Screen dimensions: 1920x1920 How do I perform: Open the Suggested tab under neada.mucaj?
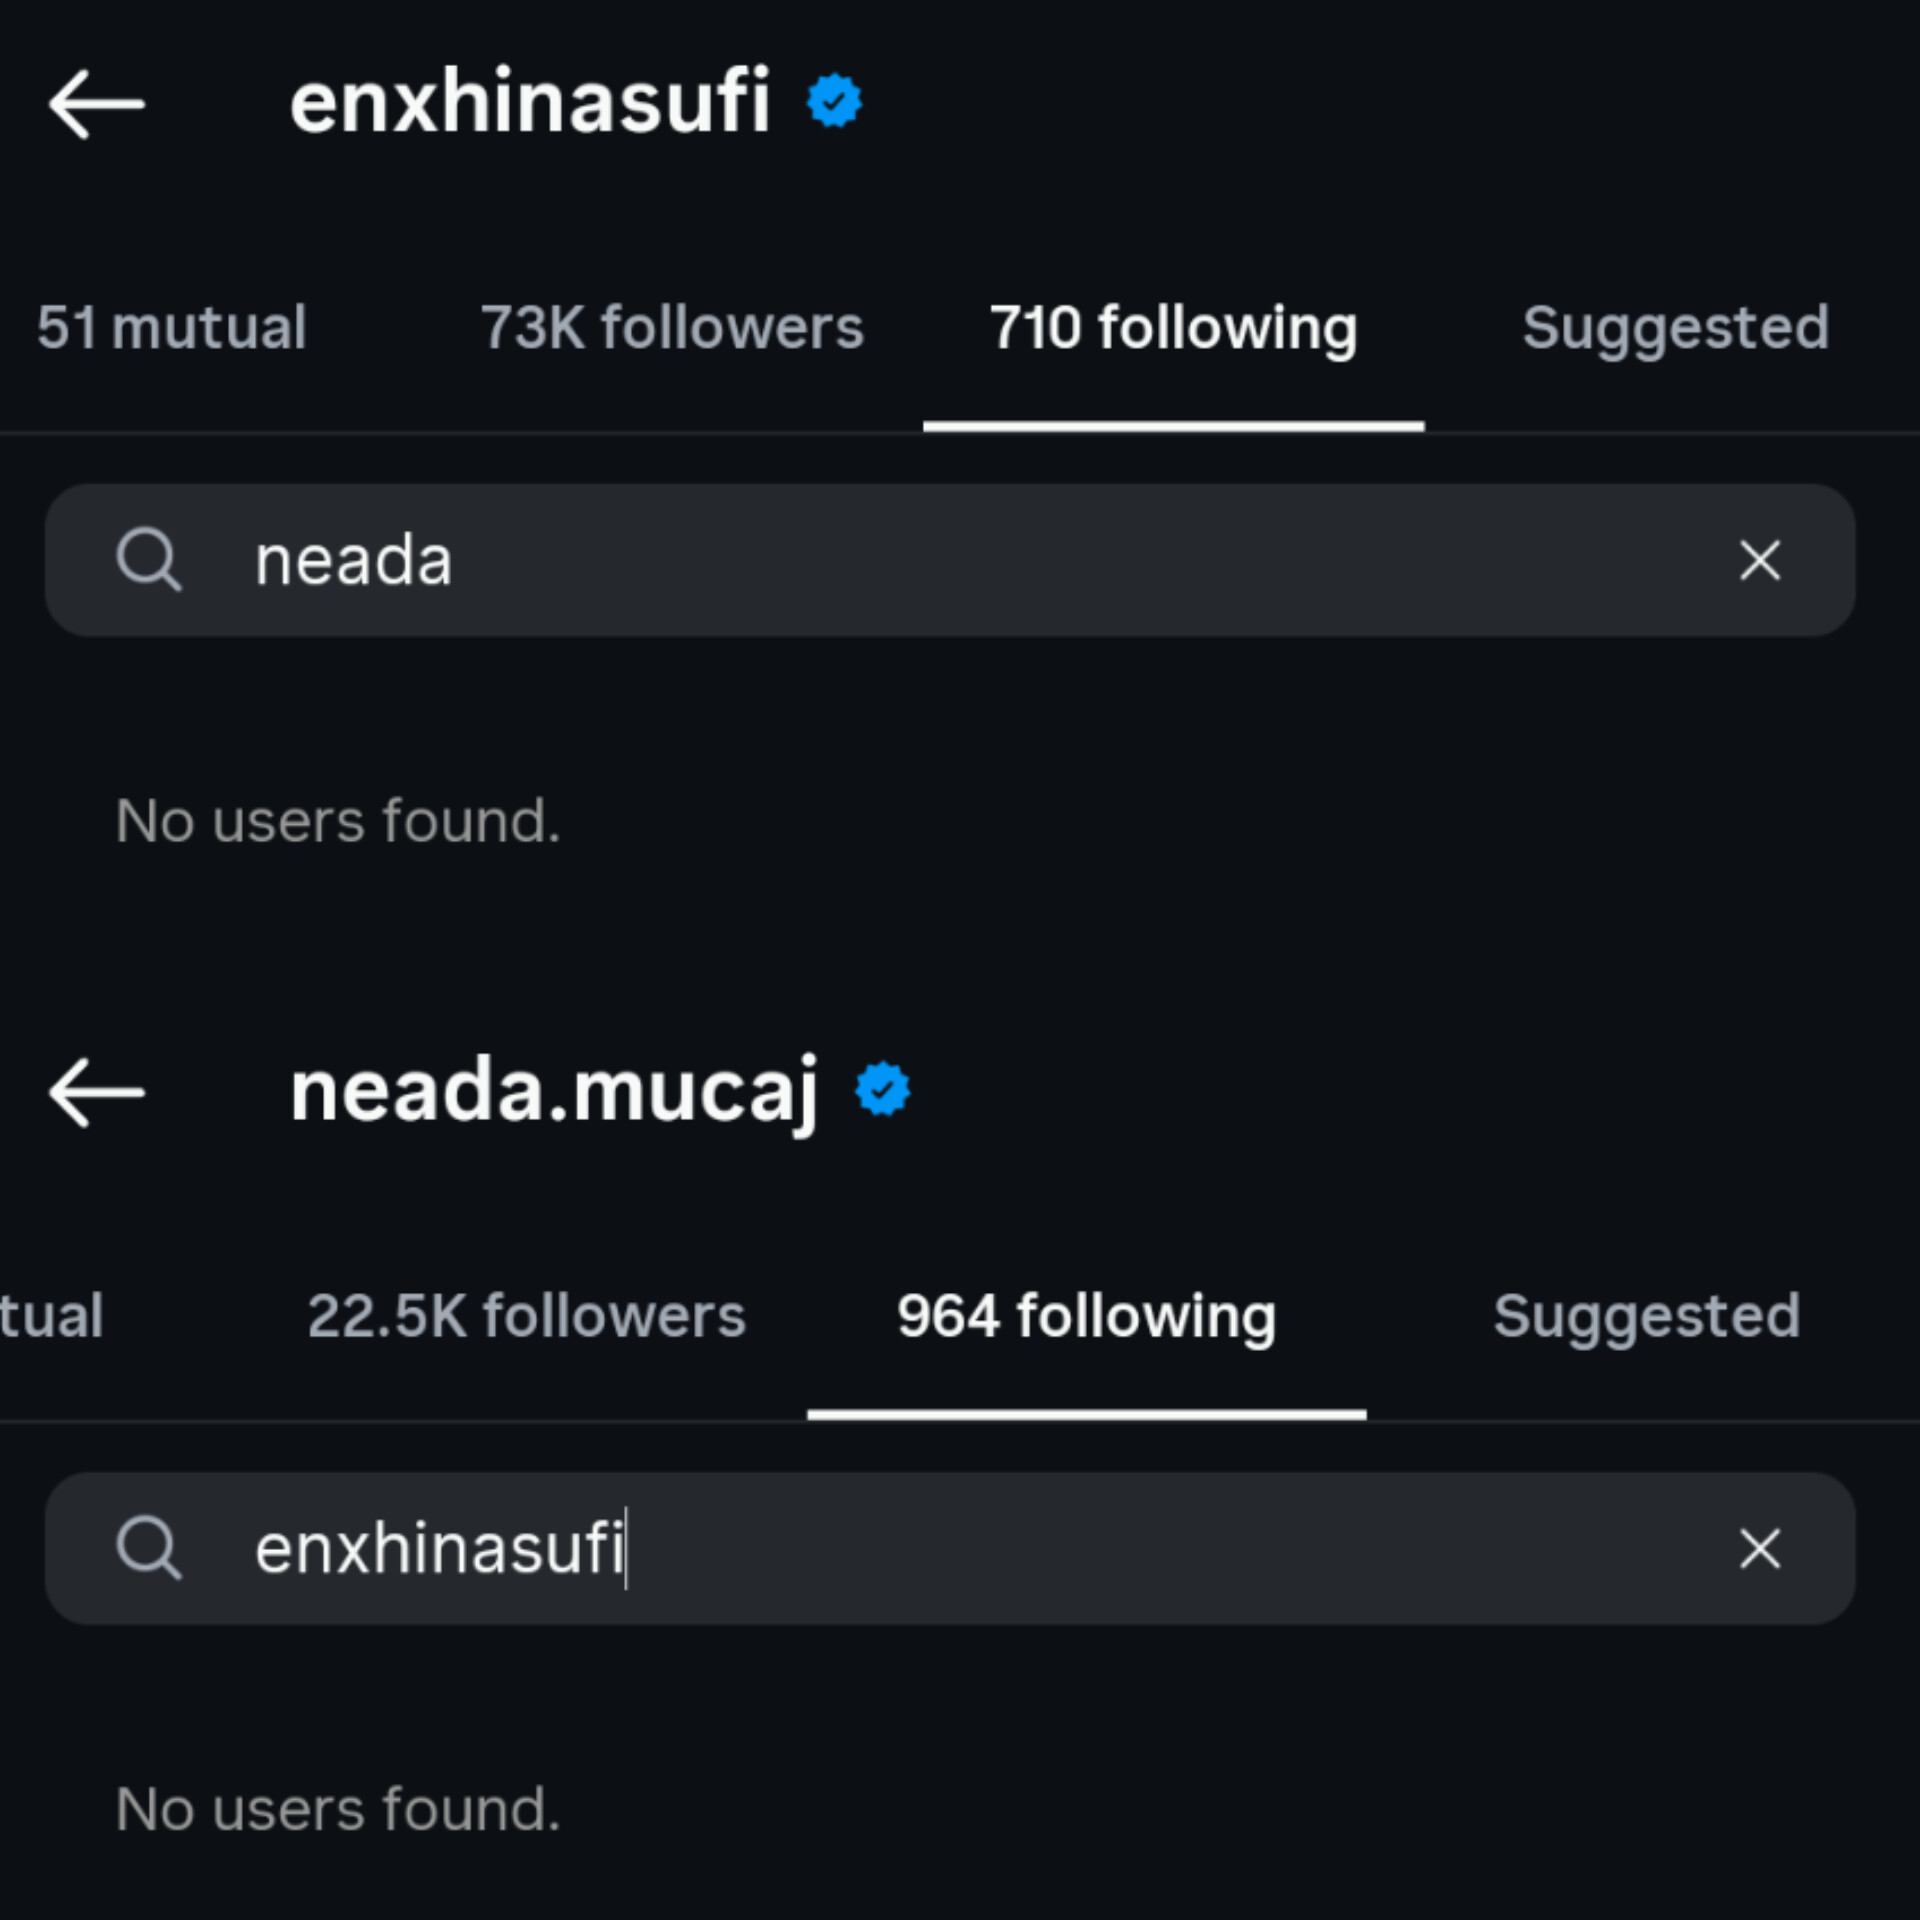[1646, 1316]
